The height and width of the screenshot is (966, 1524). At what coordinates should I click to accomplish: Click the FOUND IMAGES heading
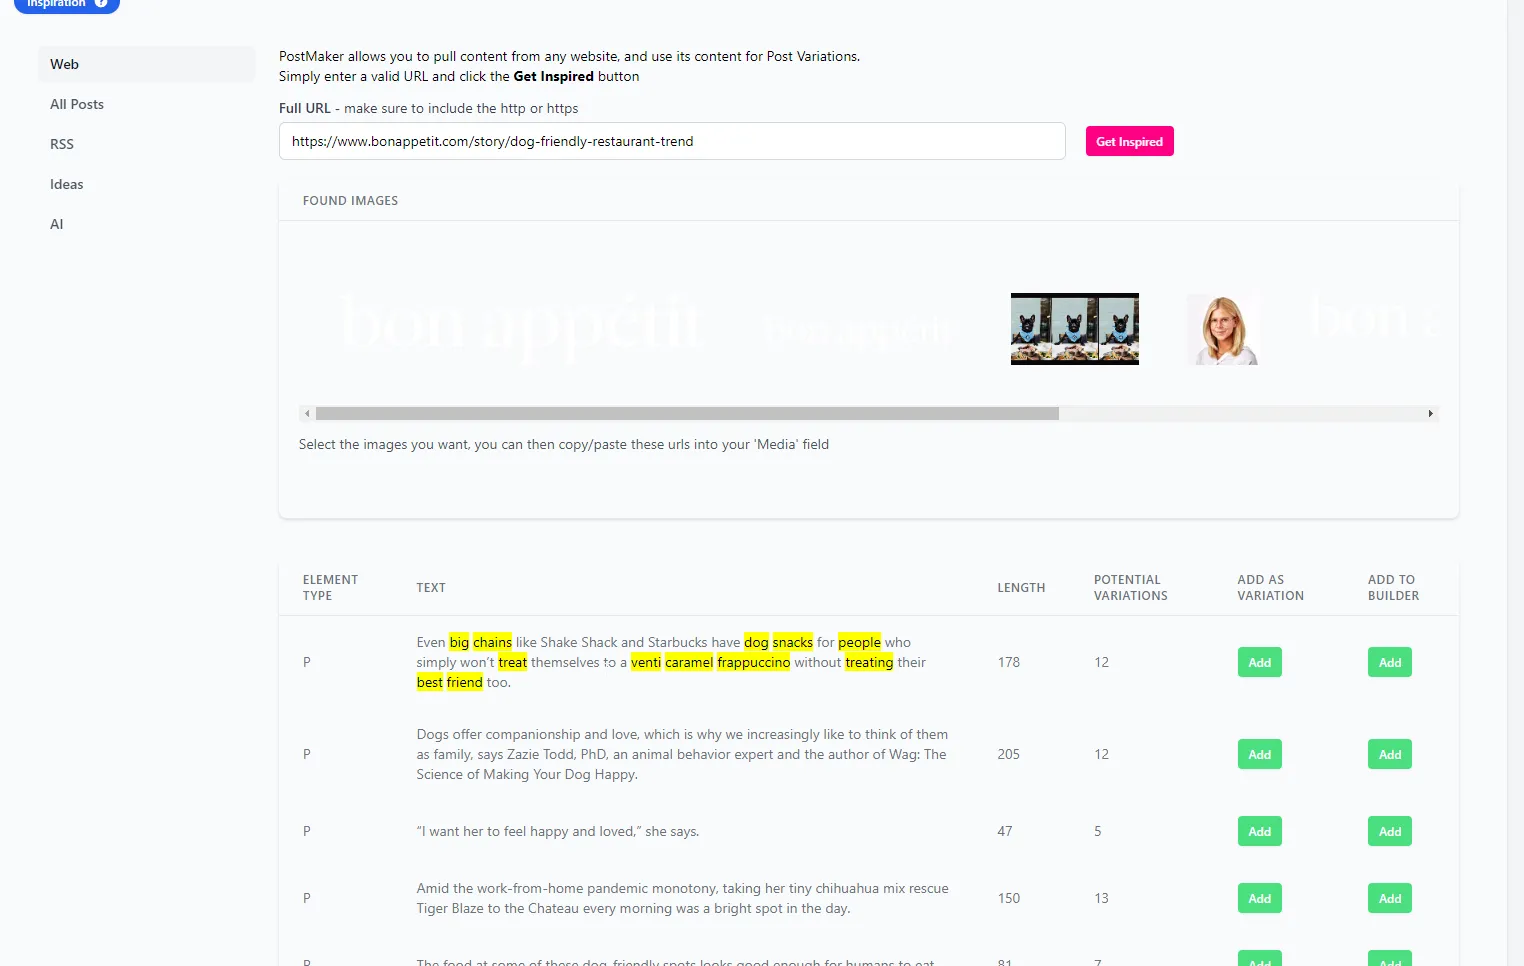[350, 201]
